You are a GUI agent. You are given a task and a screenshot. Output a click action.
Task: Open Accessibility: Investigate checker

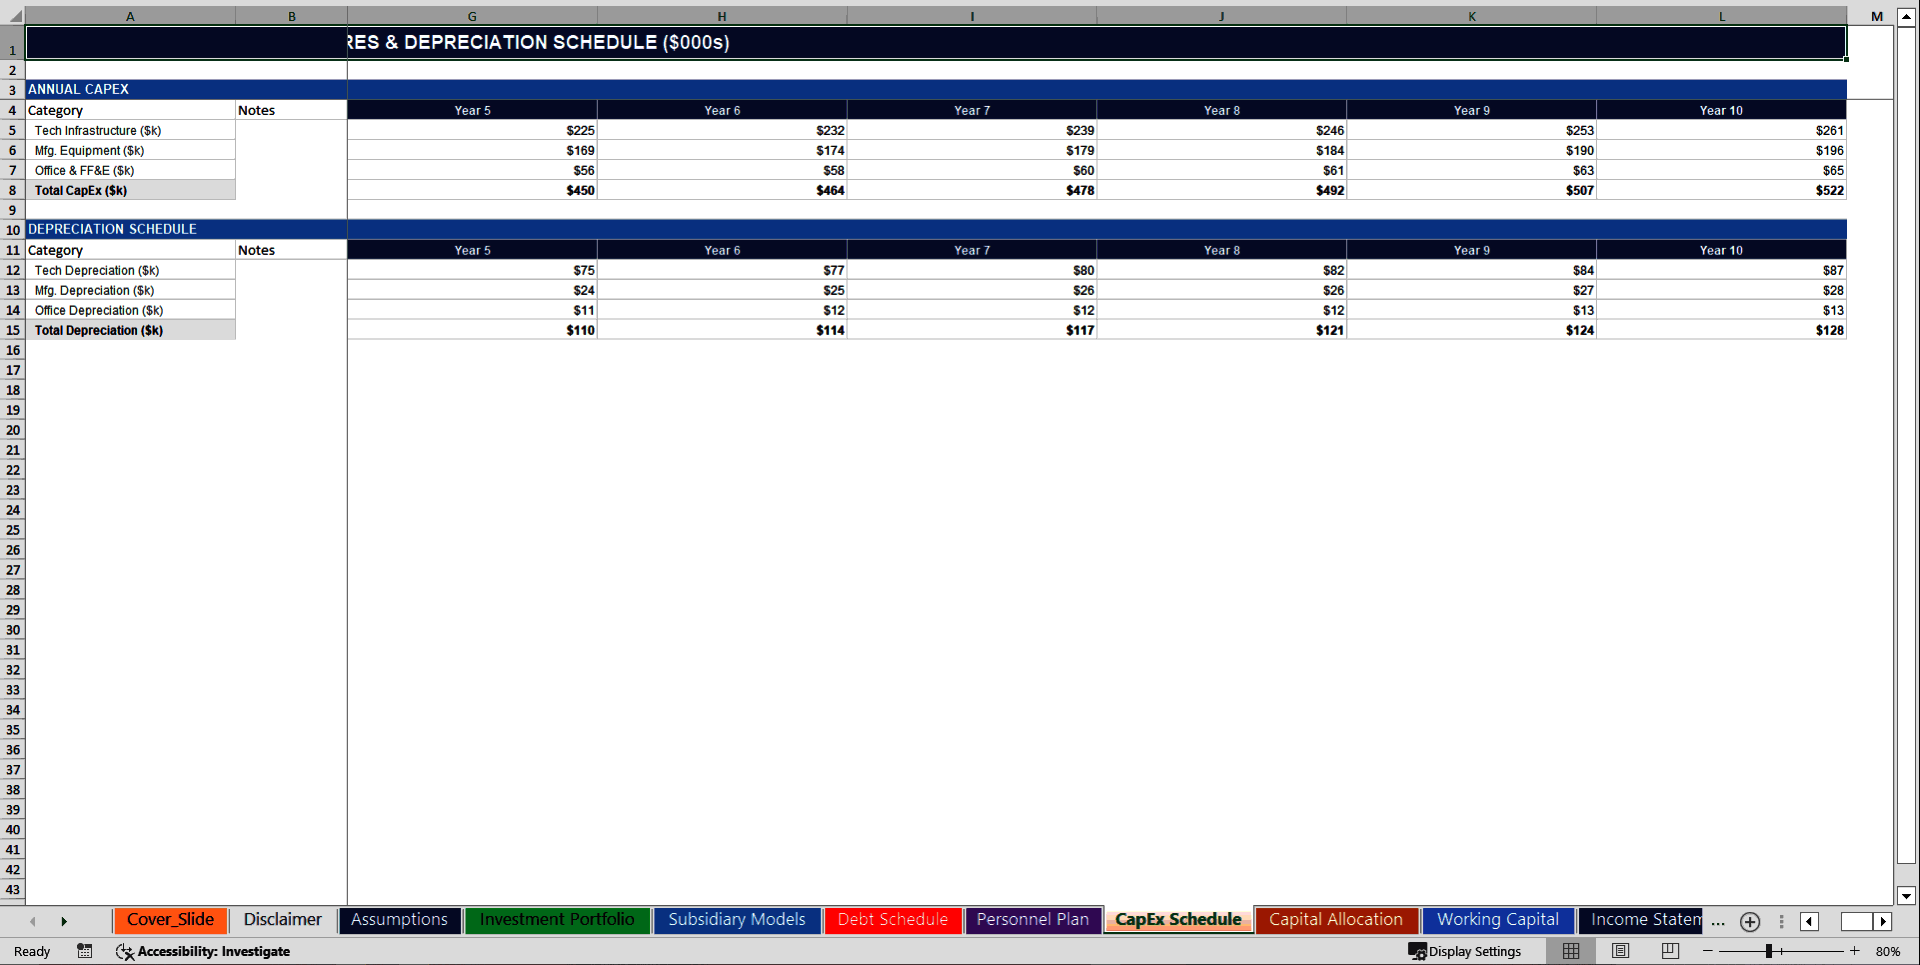(x=204, y=951)
